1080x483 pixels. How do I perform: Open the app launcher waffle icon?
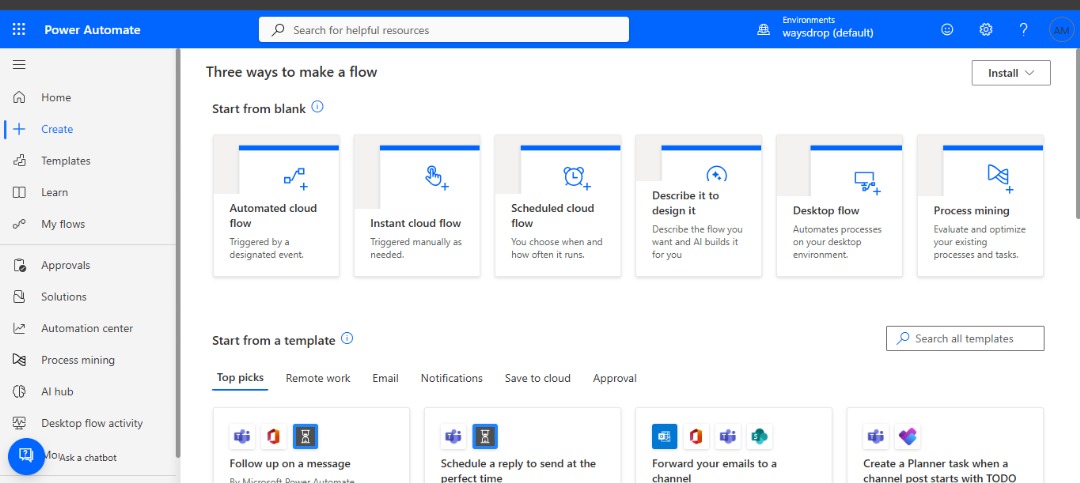(x=19, y=30)
